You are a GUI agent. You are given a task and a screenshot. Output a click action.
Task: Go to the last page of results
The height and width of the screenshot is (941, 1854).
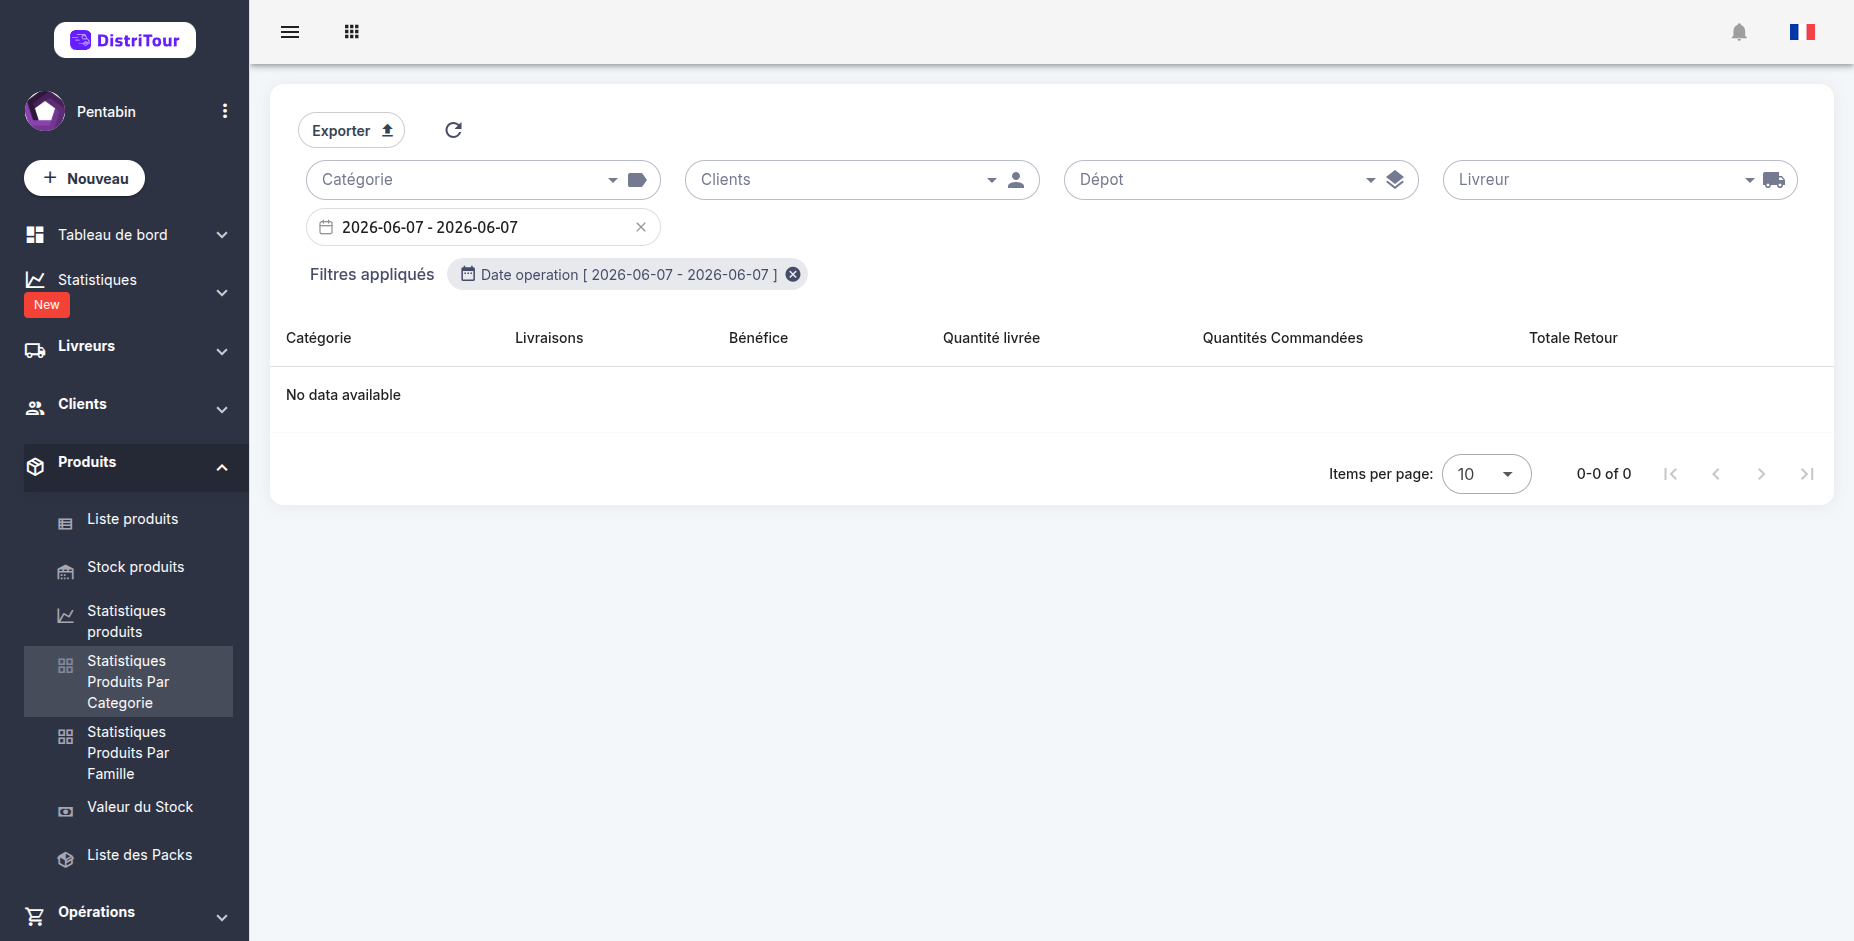tap(1807, 474)
